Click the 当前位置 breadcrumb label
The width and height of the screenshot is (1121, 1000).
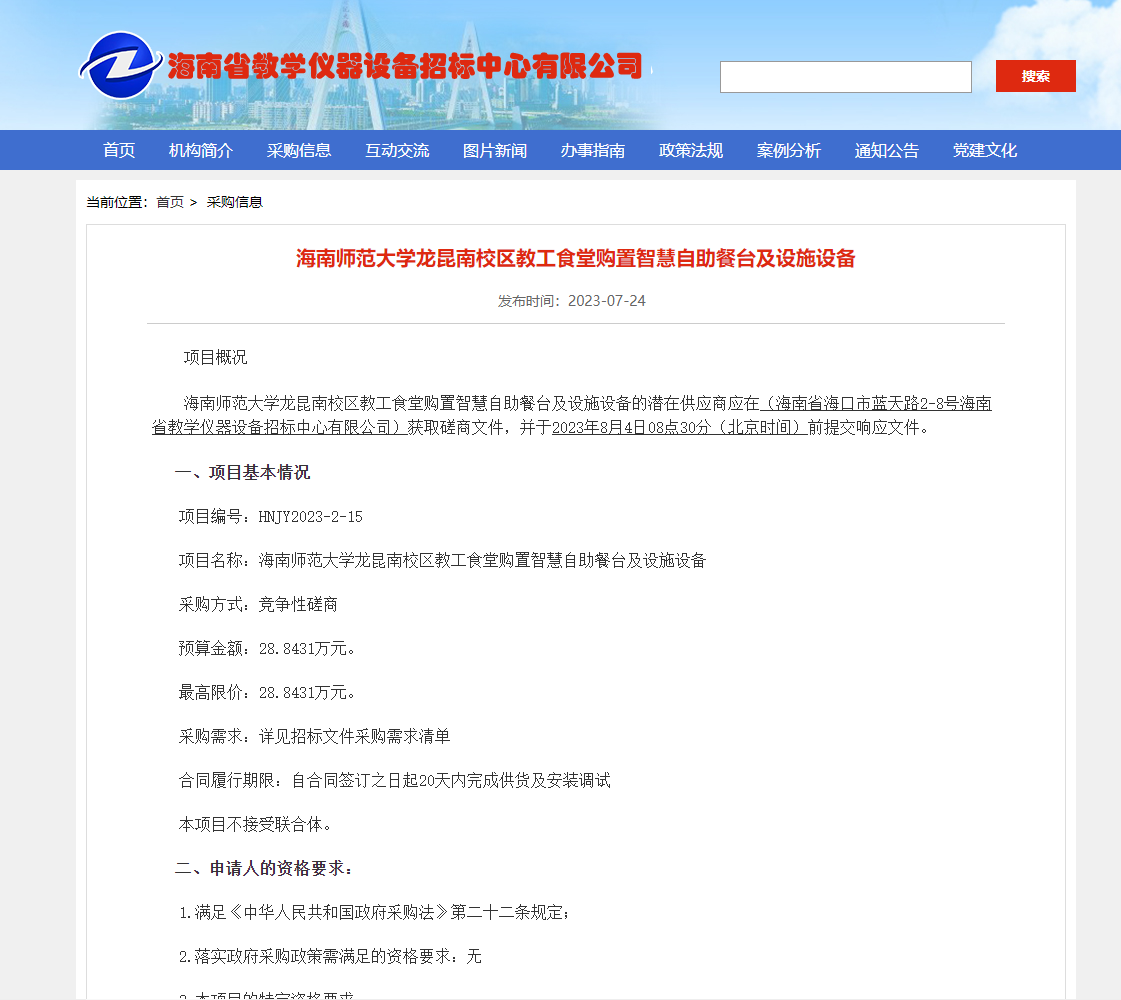(117, 202)
